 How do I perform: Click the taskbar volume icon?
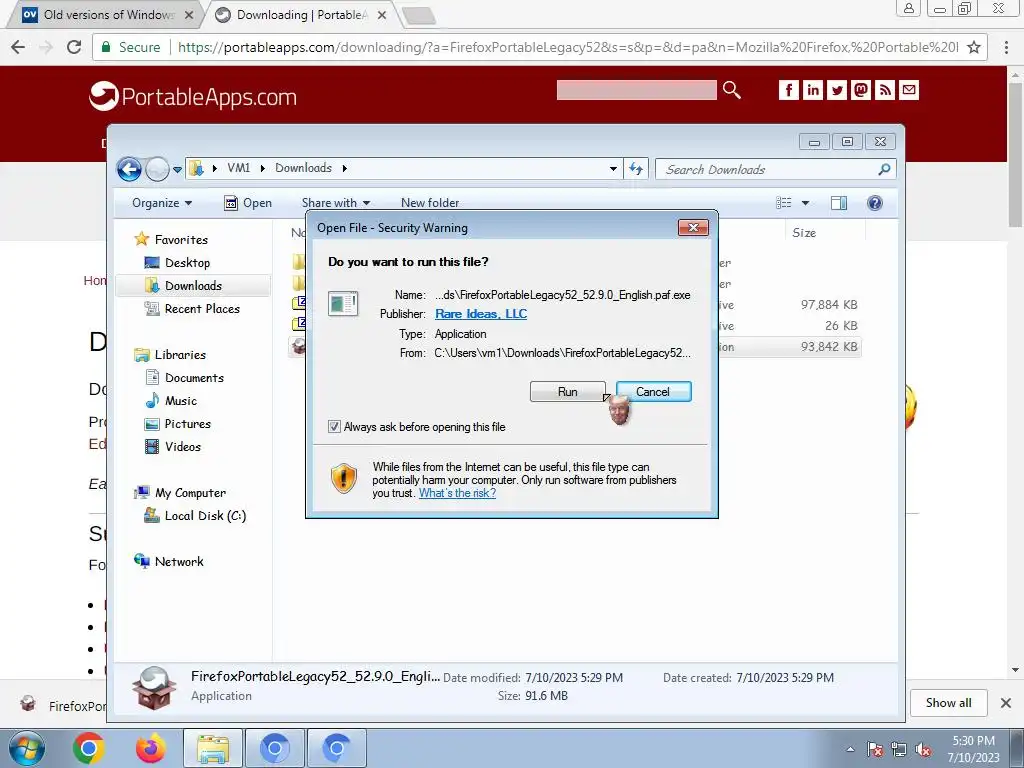pyautogui.click(x=923, y=750)
